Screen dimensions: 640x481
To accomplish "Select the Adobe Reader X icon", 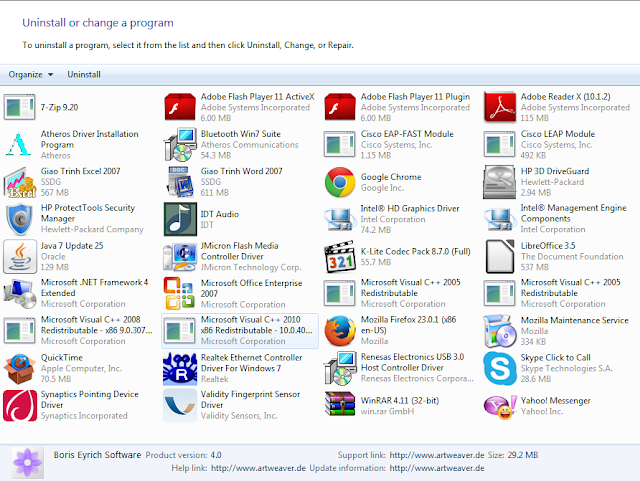I will point(500,107).
